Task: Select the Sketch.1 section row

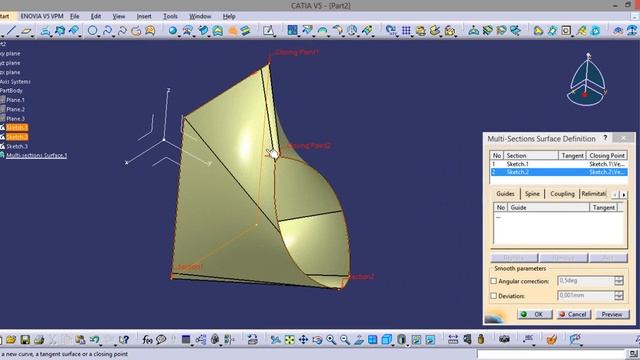Action: (558, 164)
